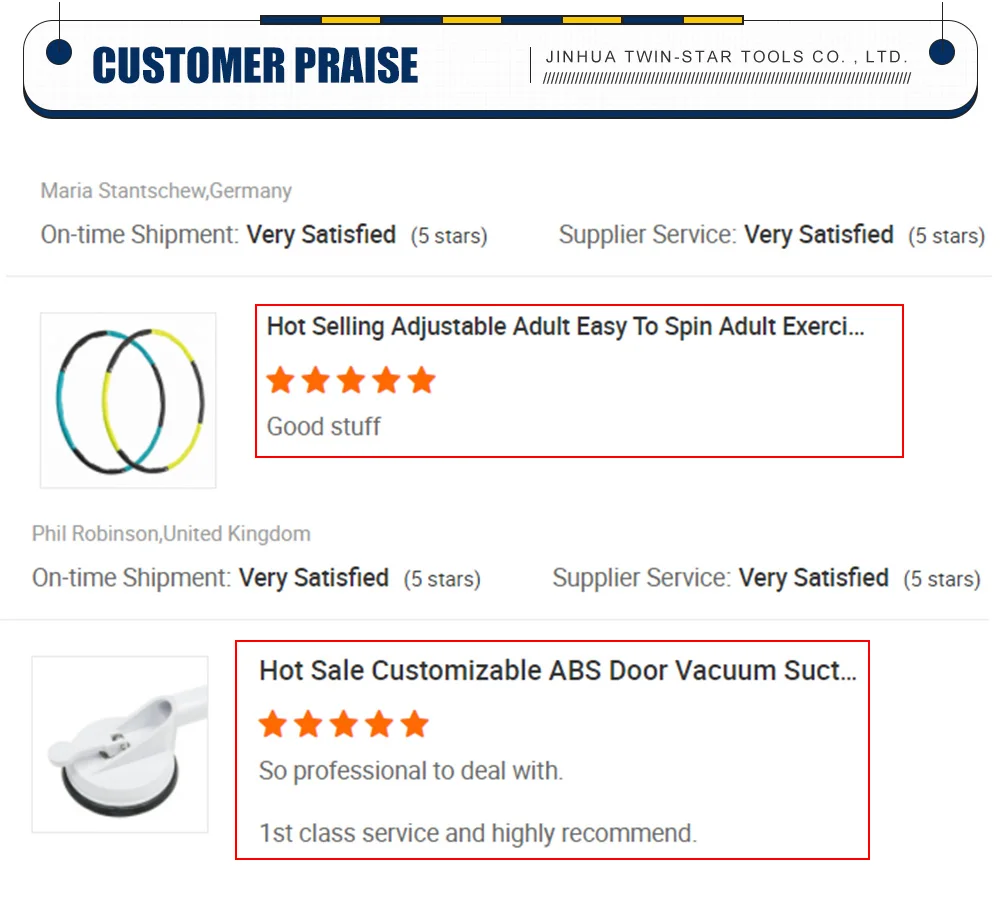This screenshot has height=906, width=1000.
Task: Open the Hot Sale Customizable ABS Door title
Action: coord(557,670)
